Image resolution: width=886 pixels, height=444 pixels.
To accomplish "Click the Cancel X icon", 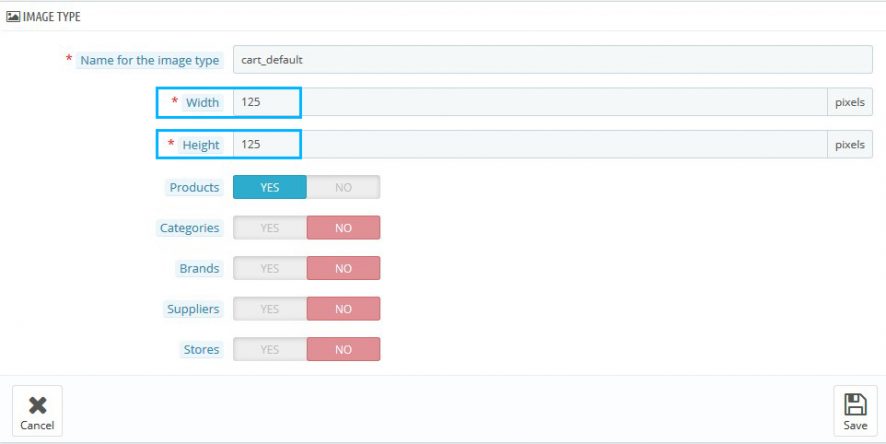I will click(37, 405).
